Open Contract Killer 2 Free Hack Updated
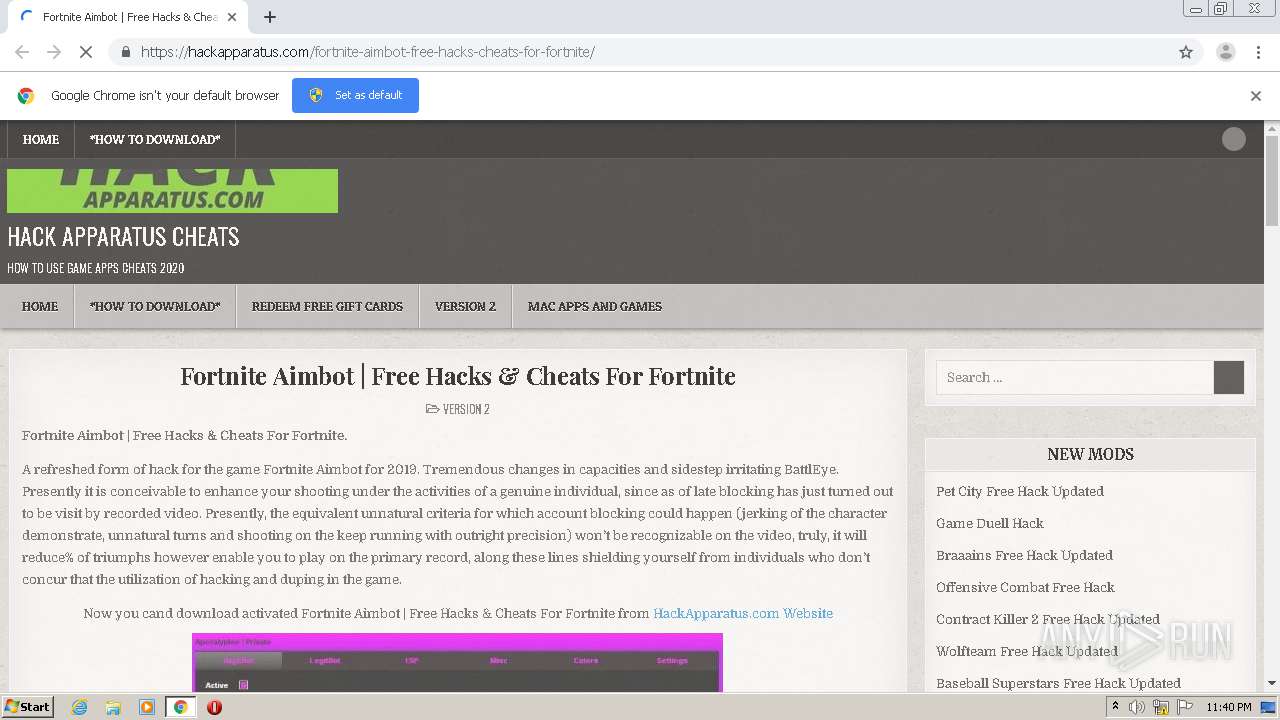The width and height of the screenshot is (1280, 720). pyautogui.click(x=1048, y=619)
